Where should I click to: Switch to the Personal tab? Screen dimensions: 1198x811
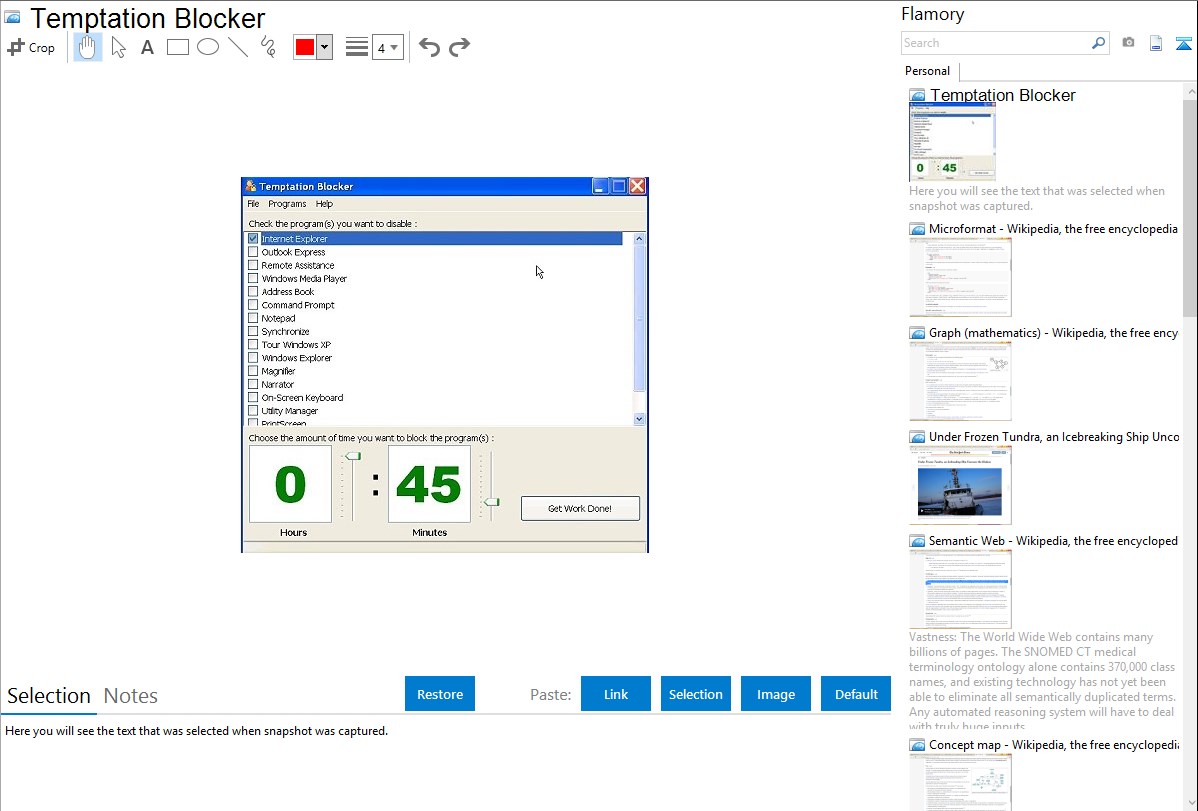(928, 71)
